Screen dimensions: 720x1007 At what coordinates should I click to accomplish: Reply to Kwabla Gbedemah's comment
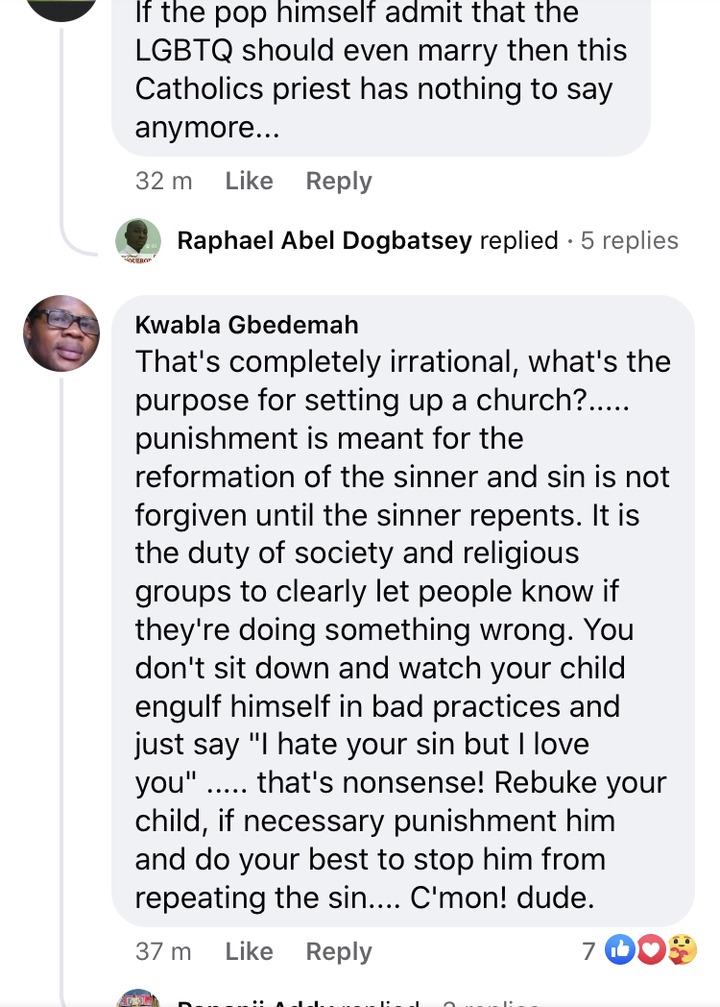338,951
